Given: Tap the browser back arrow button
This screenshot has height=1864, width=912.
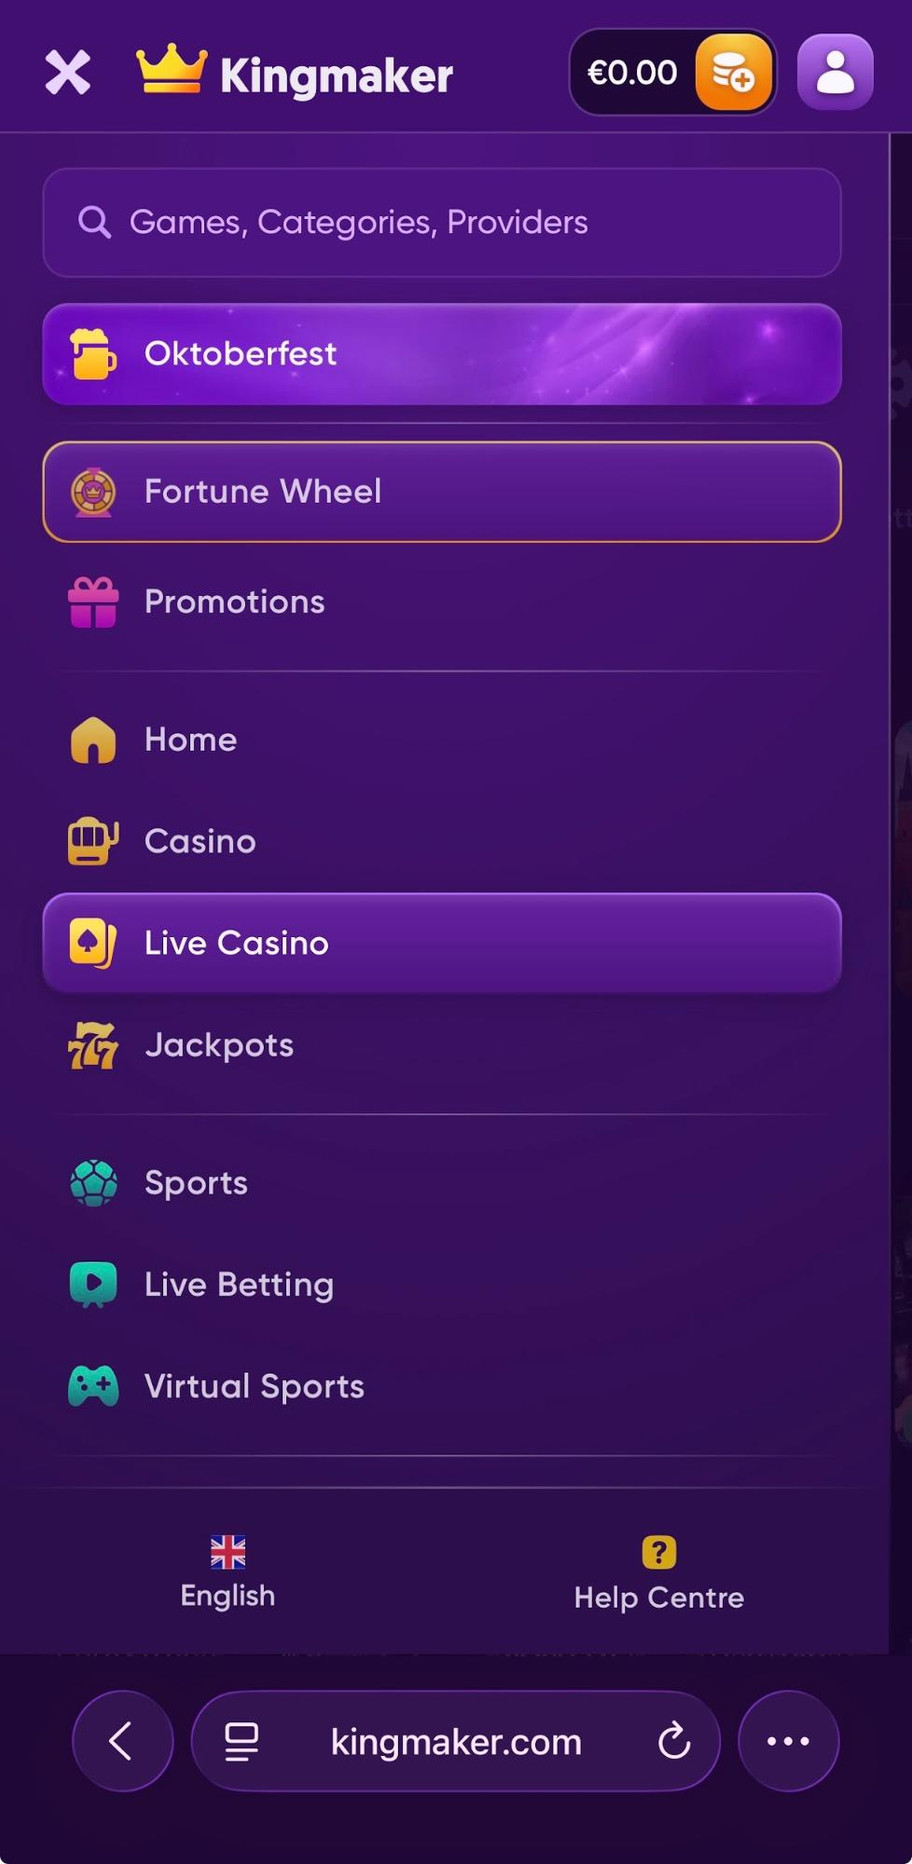Looking at the screenshot, I should point(122,1741).
